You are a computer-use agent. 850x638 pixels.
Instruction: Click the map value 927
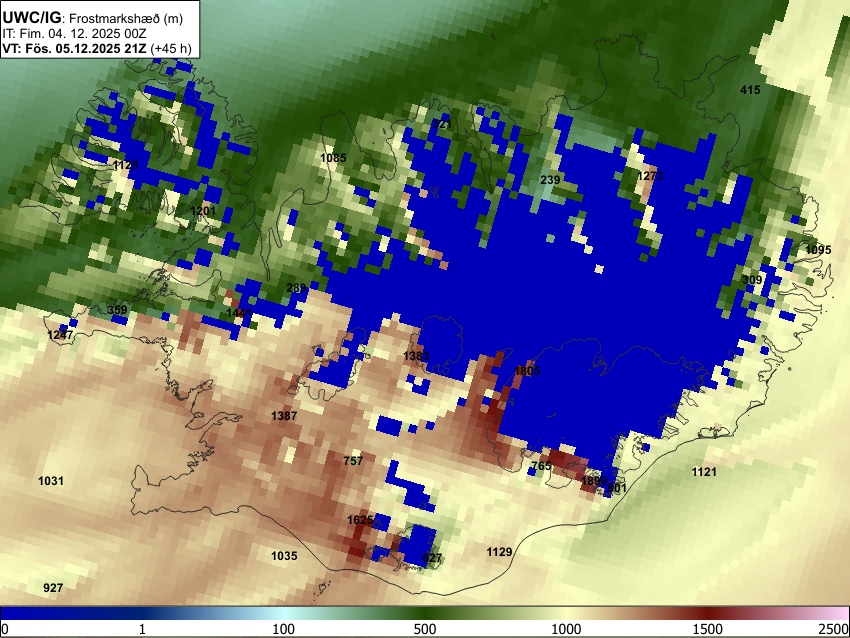53,588
